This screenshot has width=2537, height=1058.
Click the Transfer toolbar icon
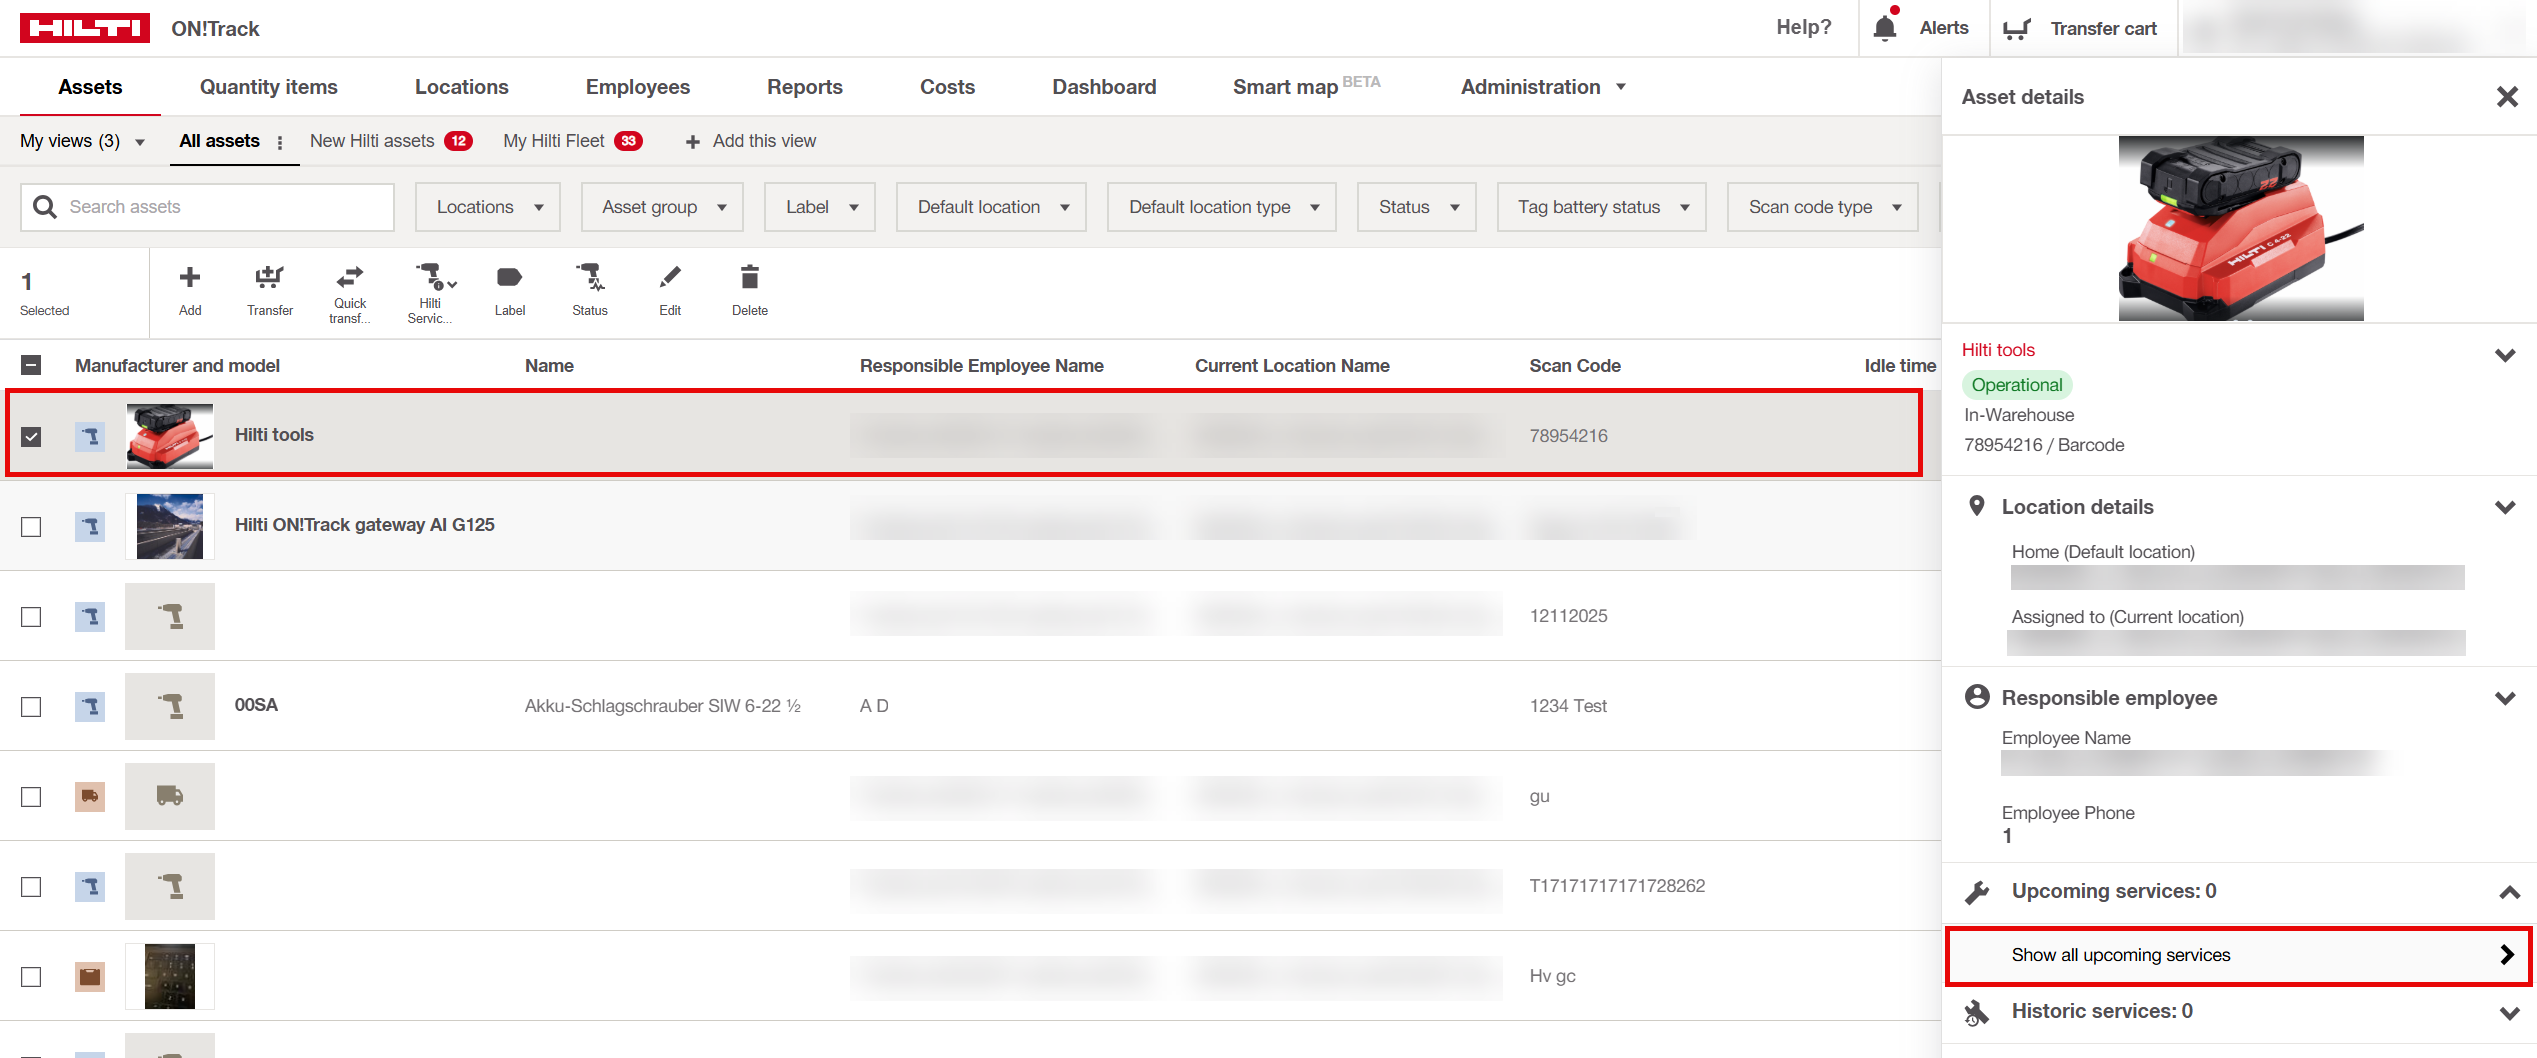click(269, 278)
